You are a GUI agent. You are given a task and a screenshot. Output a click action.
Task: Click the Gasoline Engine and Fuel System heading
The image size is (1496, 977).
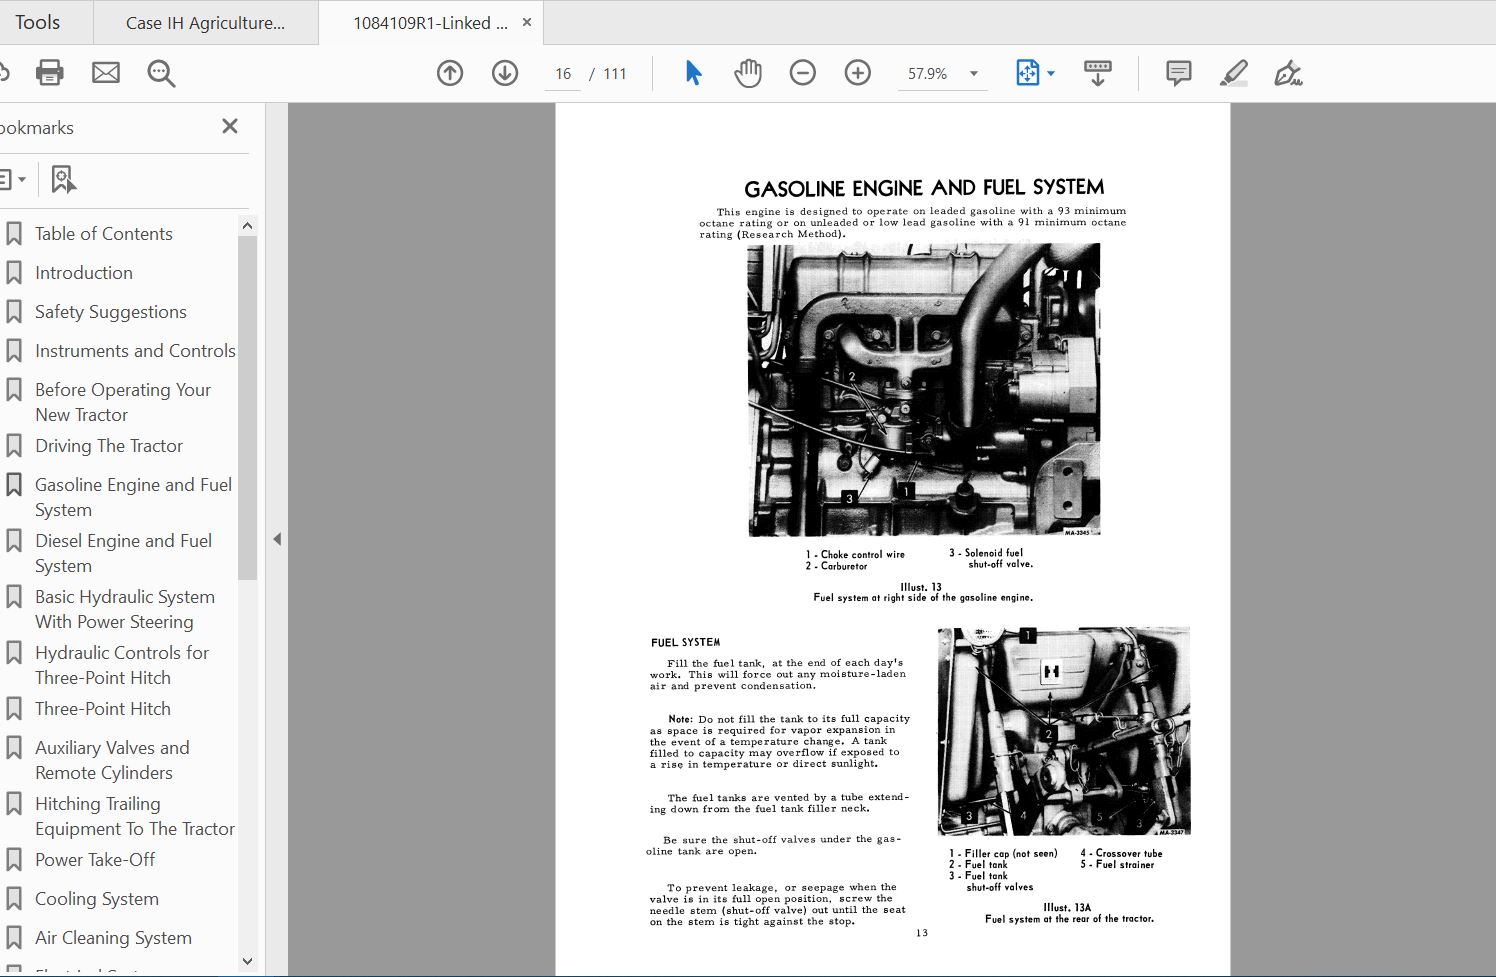(924, 188)
